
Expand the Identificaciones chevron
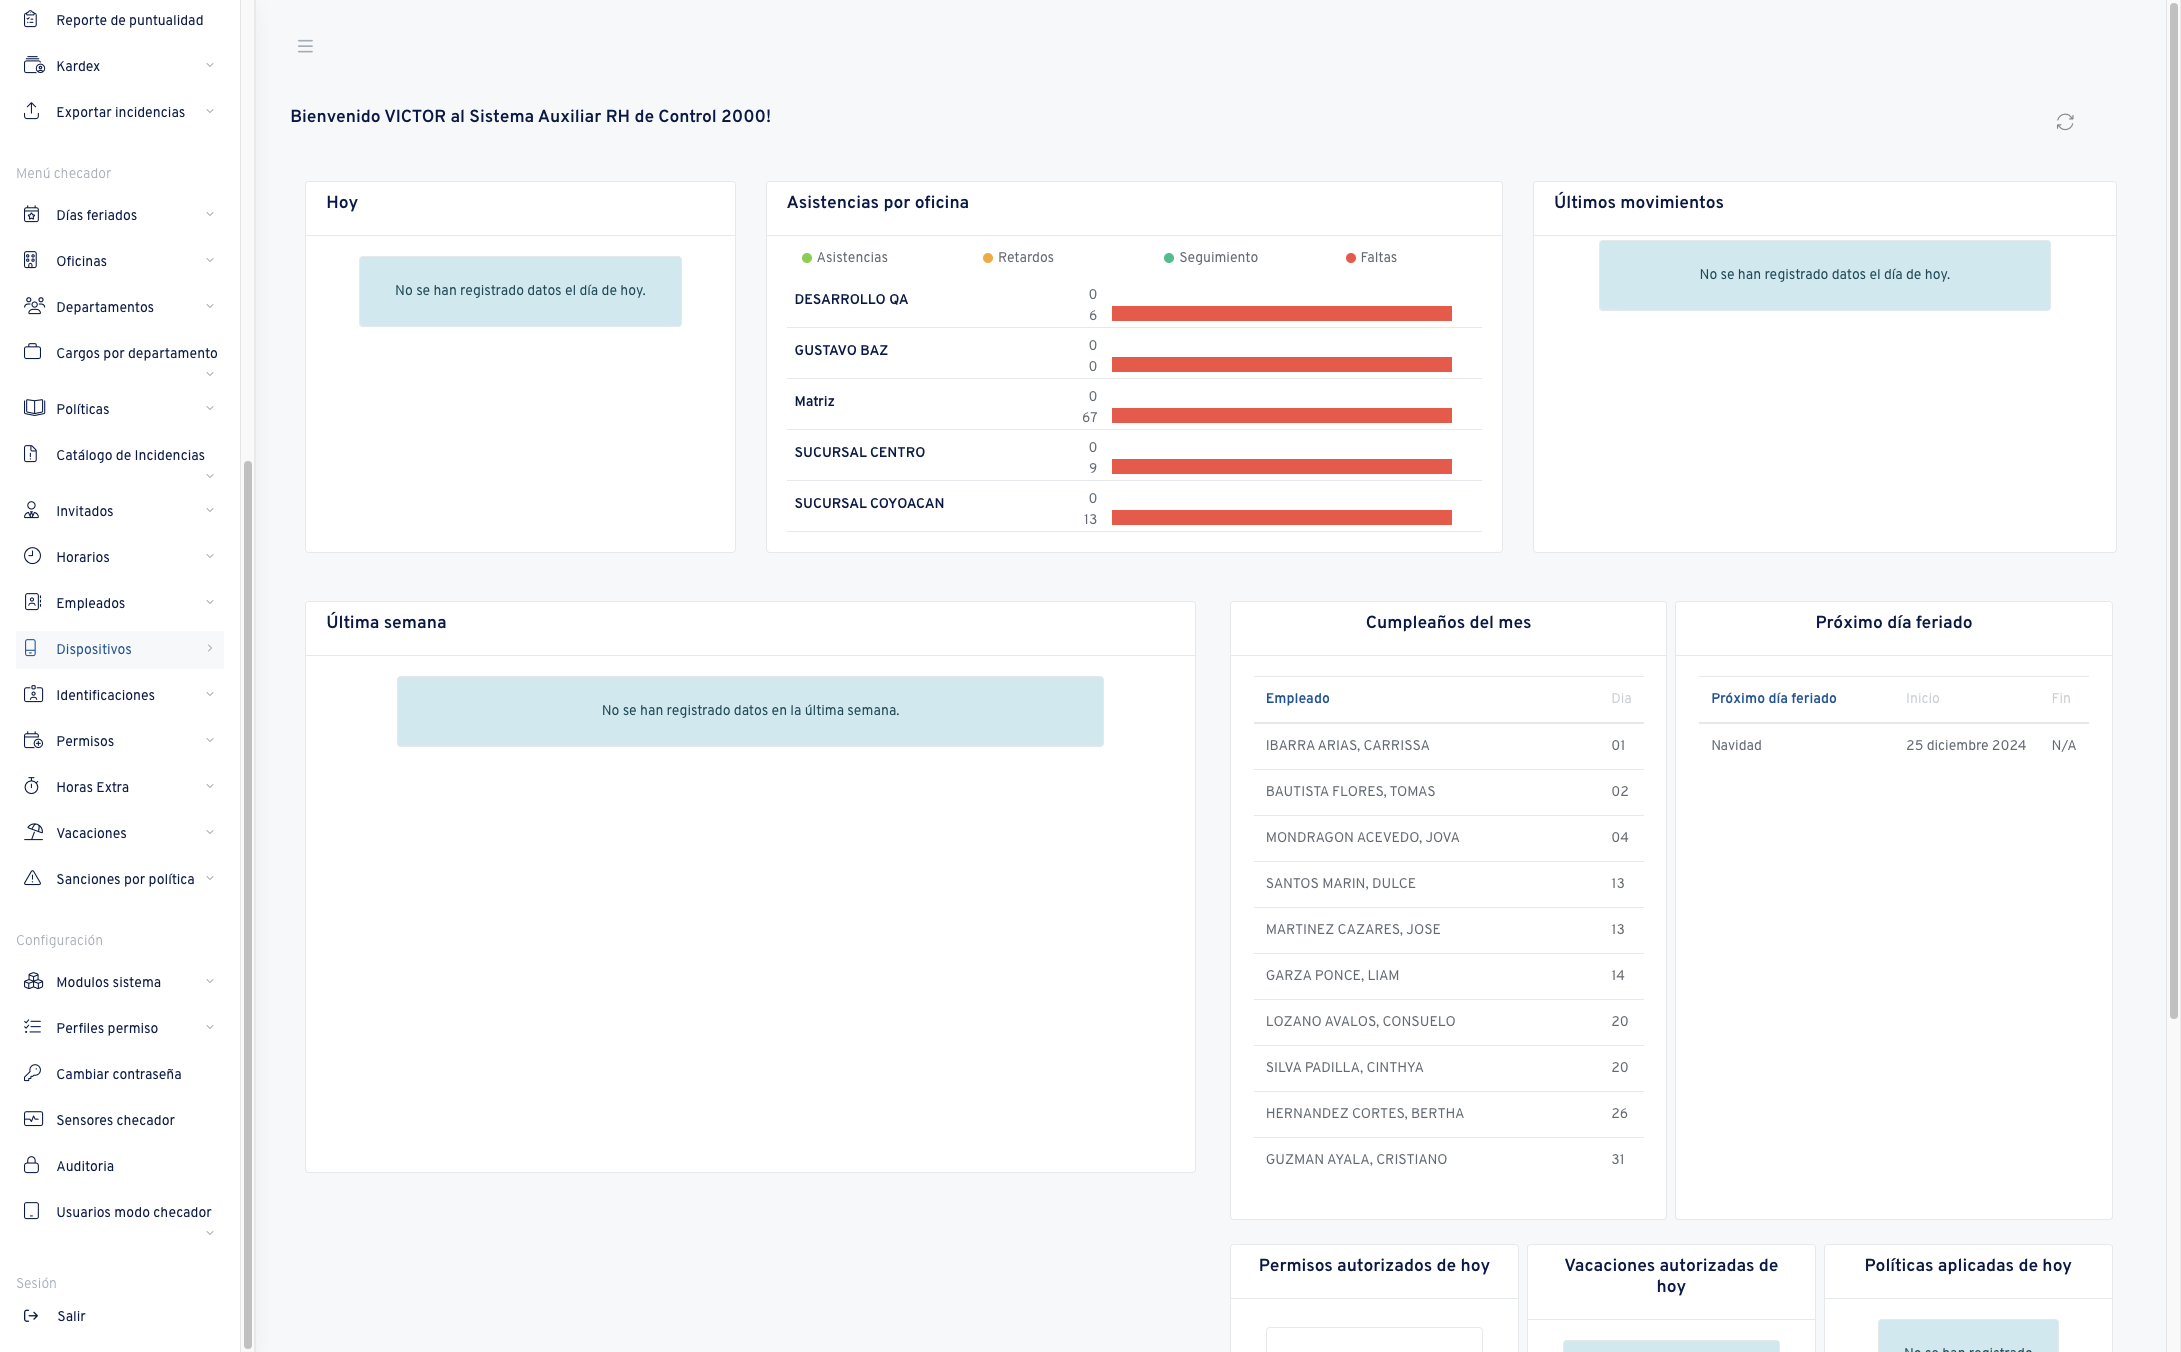click(x=210, y=695)
